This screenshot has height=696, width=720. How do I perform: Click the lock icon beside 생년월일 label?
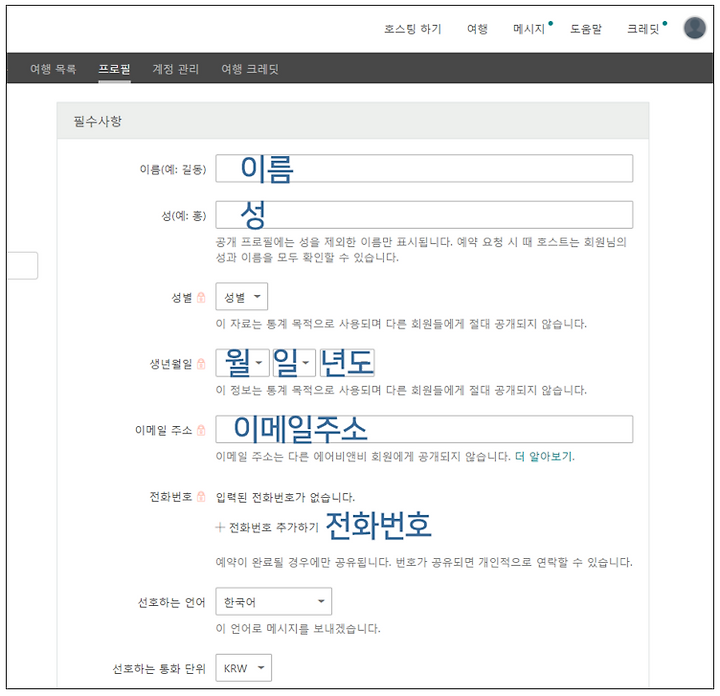pos(201,364)
